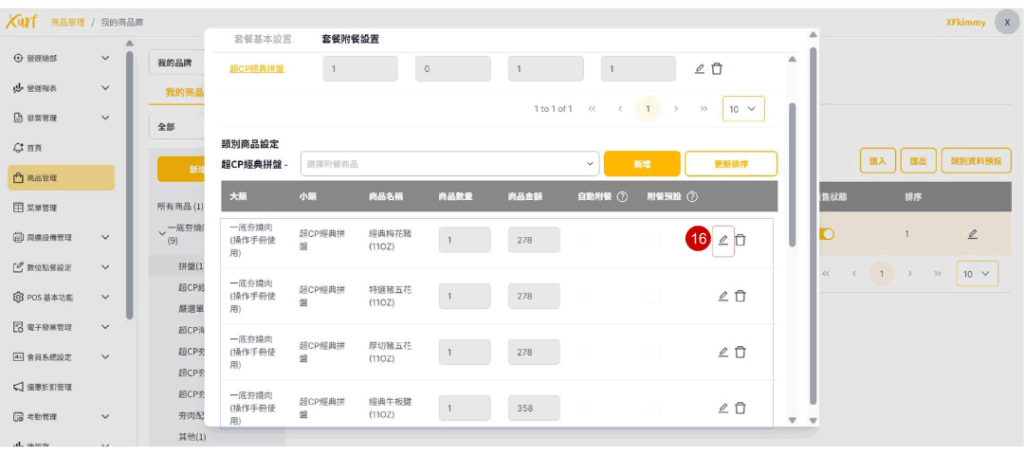Click the help icon beside 附餐預設
1024x455 pixels.
[x=692, y=197]
